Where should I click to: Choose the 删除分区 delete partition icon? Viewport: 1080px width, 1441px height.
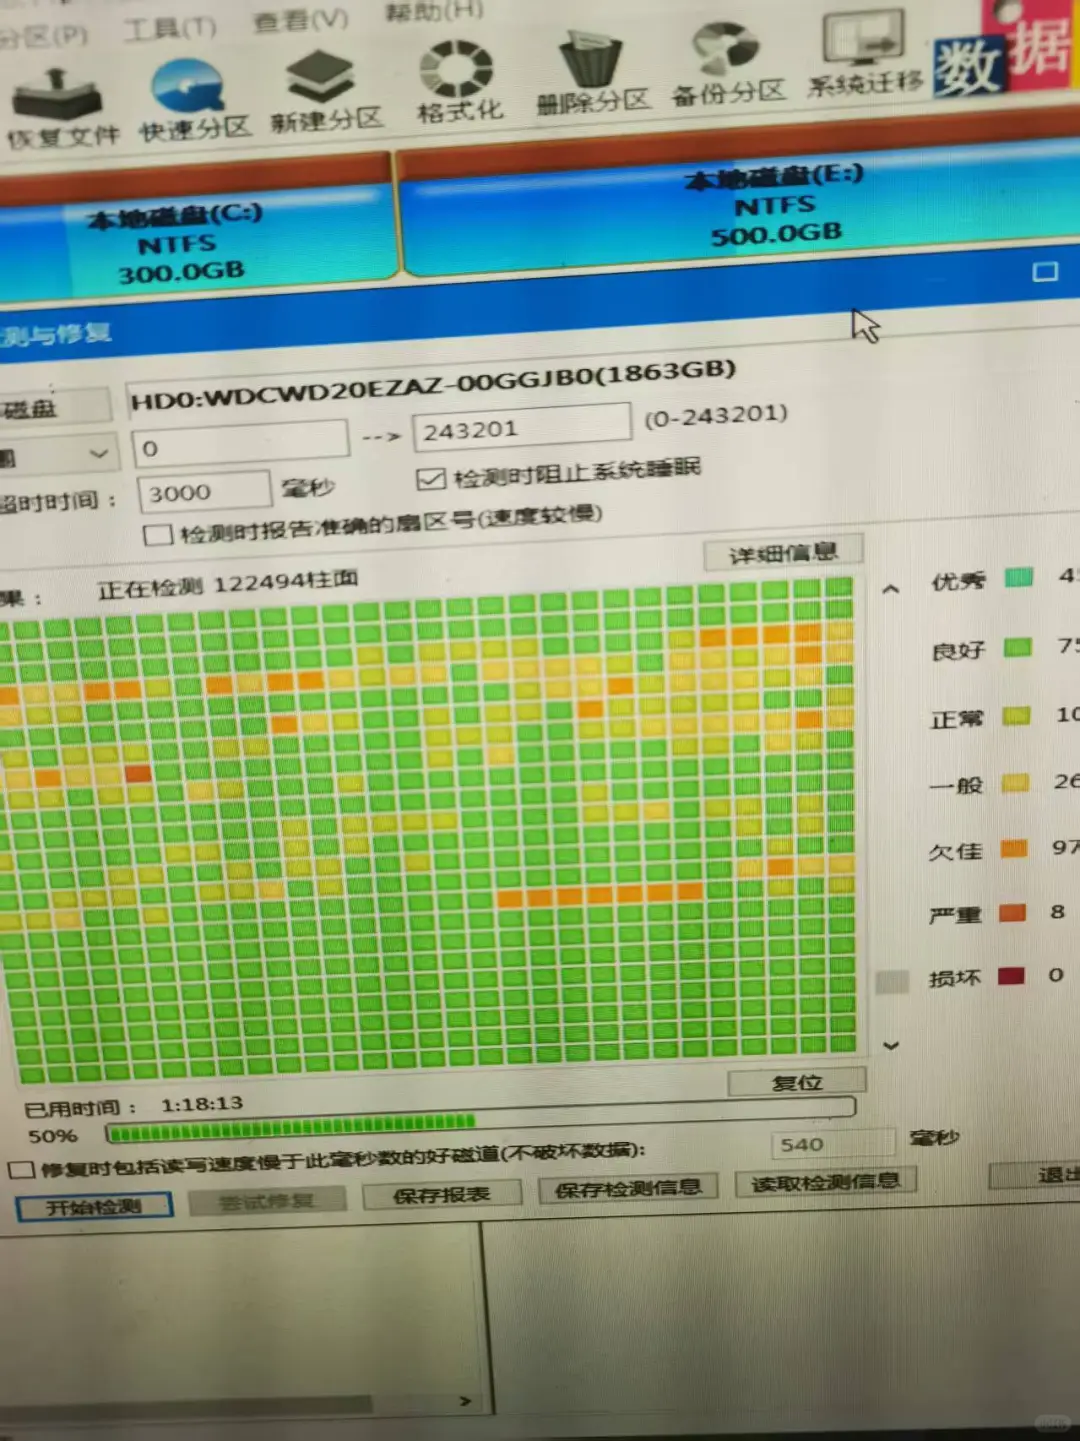592,74
